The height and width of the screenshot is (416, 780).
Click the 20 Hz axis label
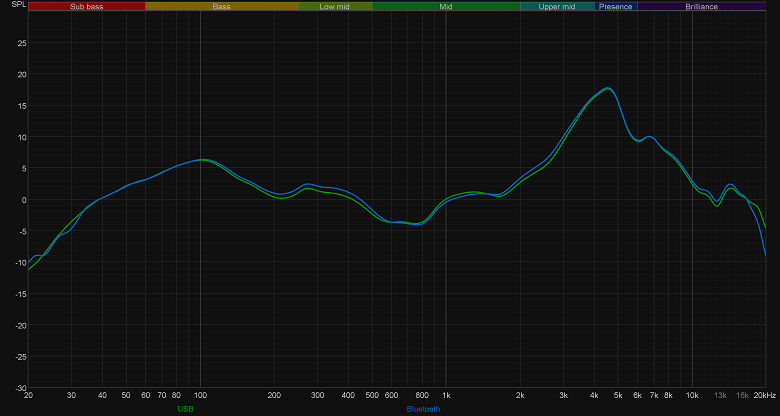[x=28, y=395]
